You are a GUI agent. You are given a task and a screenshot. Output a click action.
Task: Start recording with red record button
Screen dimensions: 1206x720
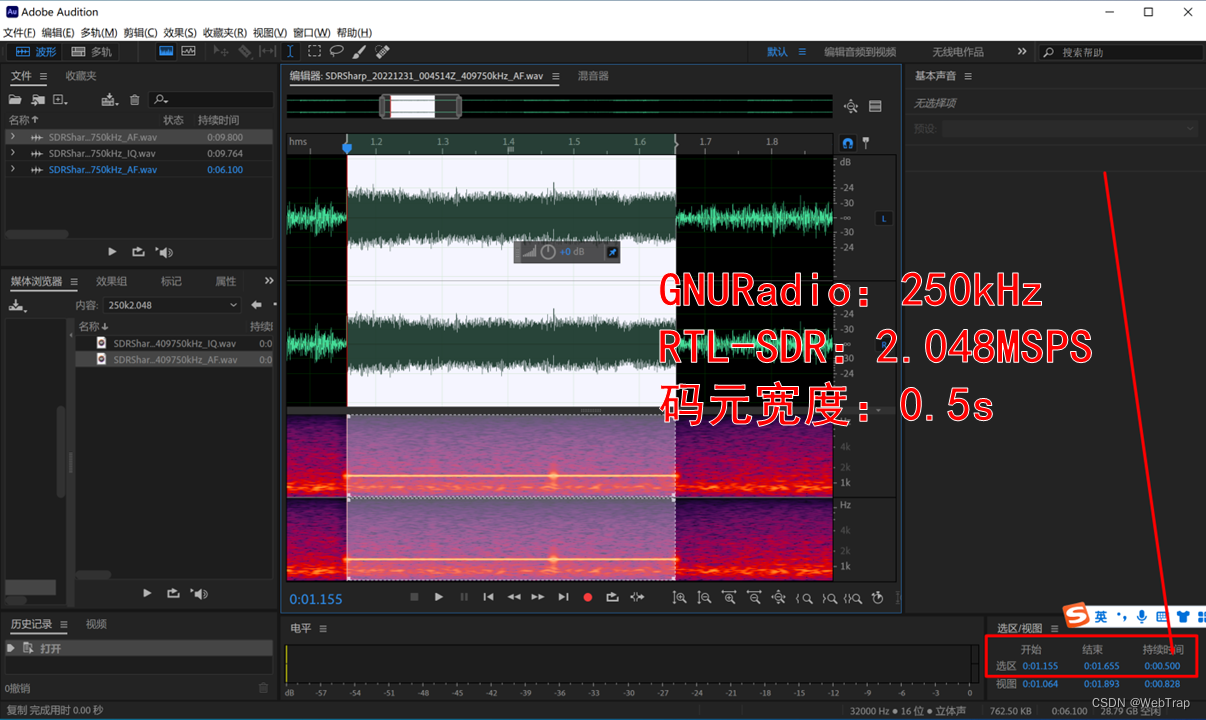click(588, 597)
